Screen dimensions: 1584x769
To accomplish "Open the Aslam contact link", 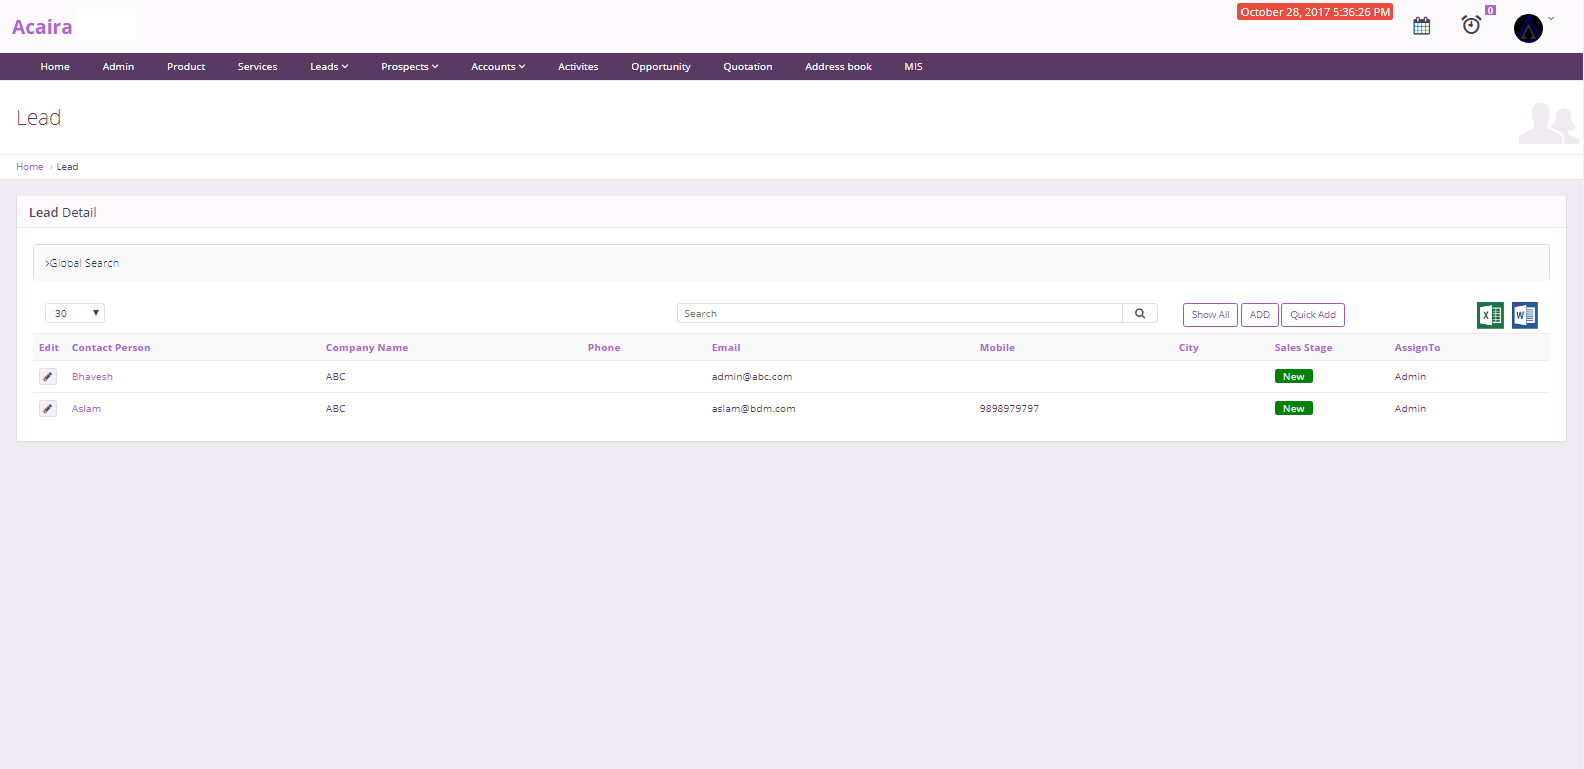I will (x=86, y=409).
